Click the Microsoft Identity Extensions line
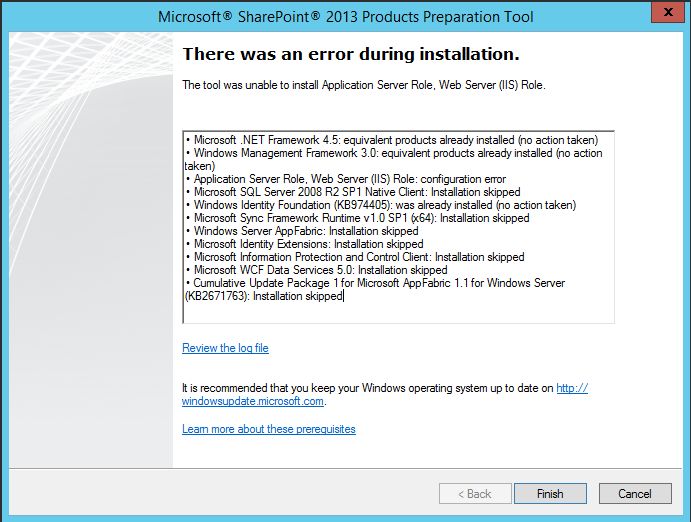 (x=305, y=244)
